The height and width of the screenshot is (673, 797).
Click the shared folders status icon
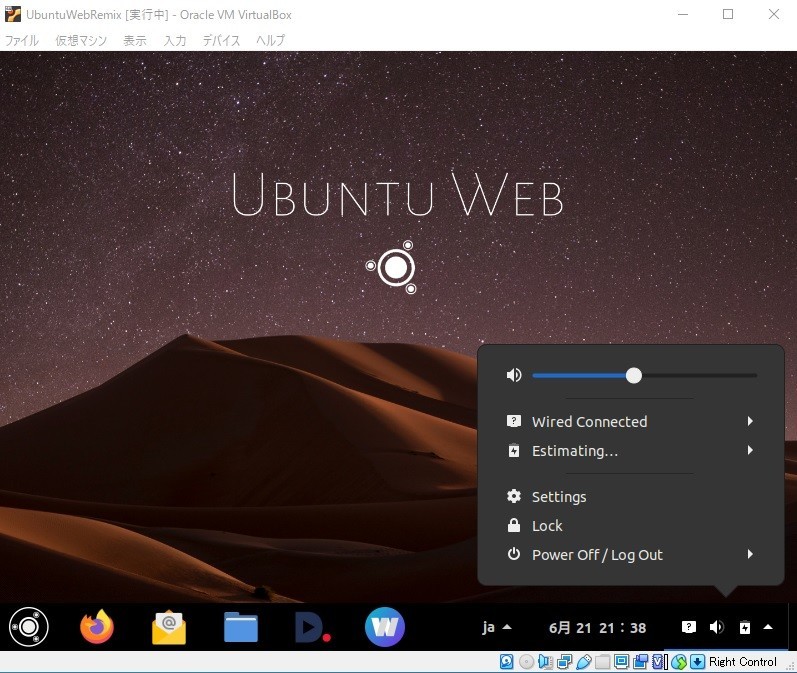click(602, 661)
